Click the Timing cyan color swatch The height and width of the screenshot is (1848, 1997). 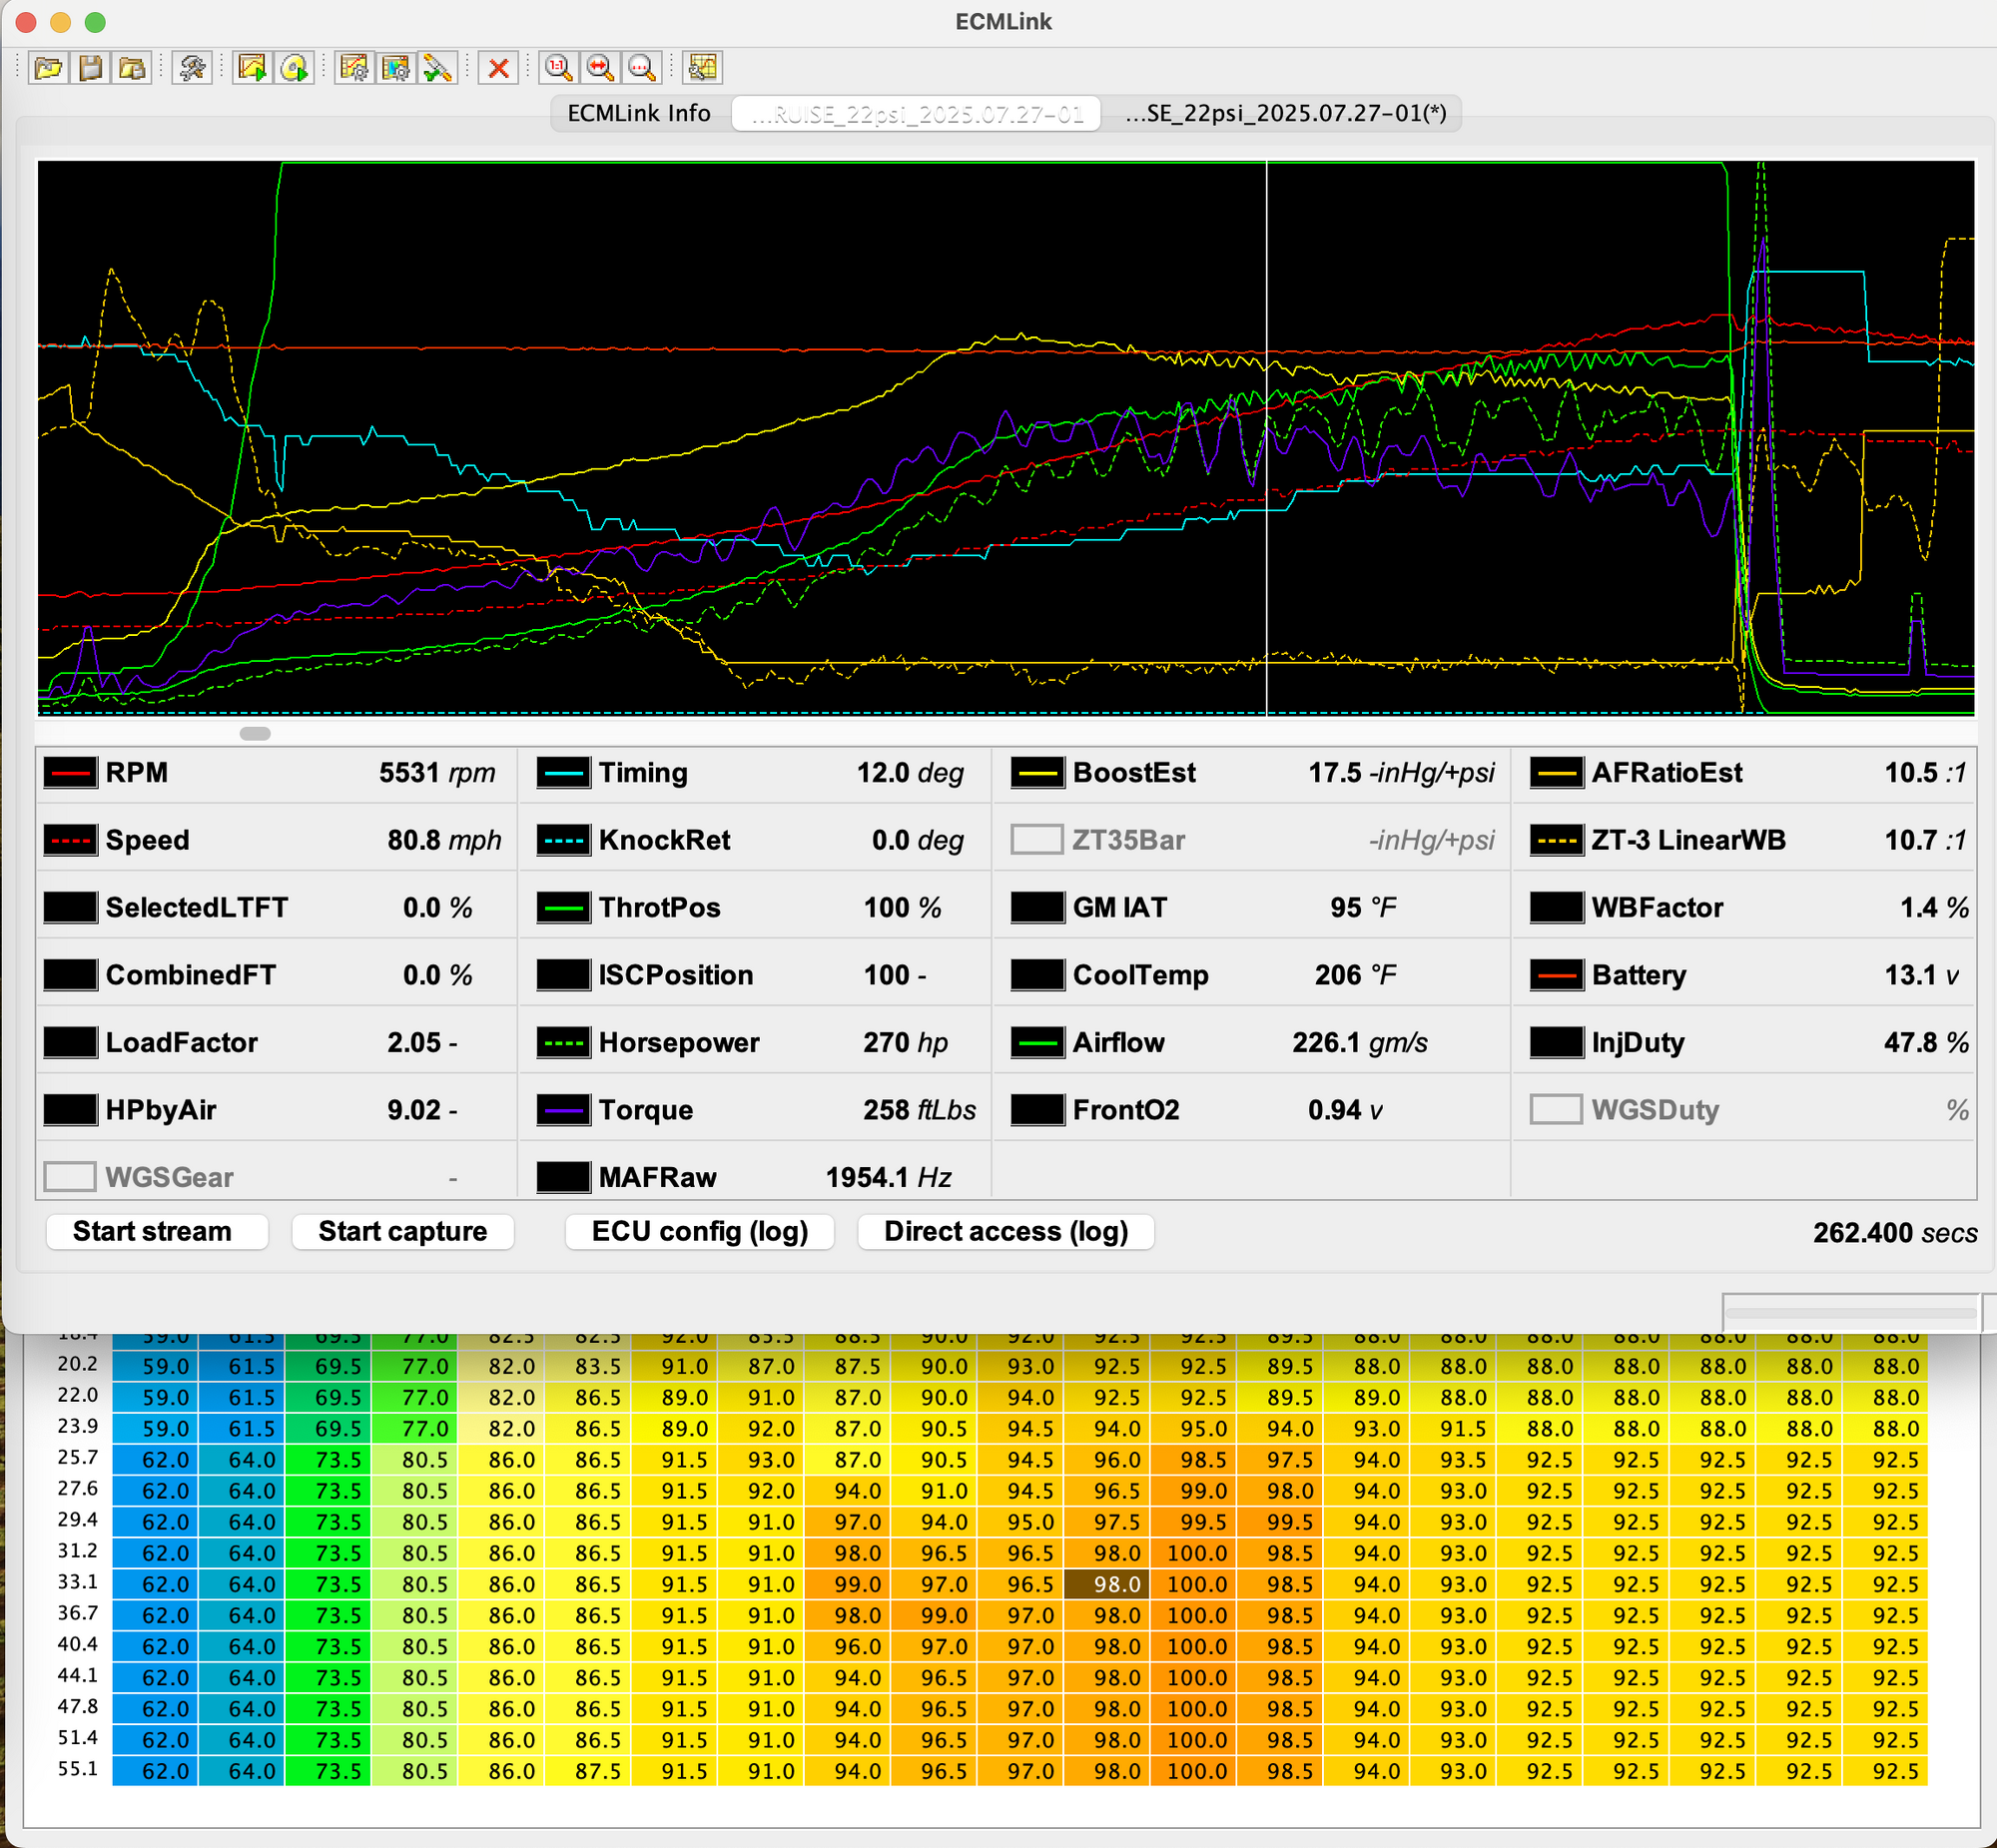click(563, 773)
